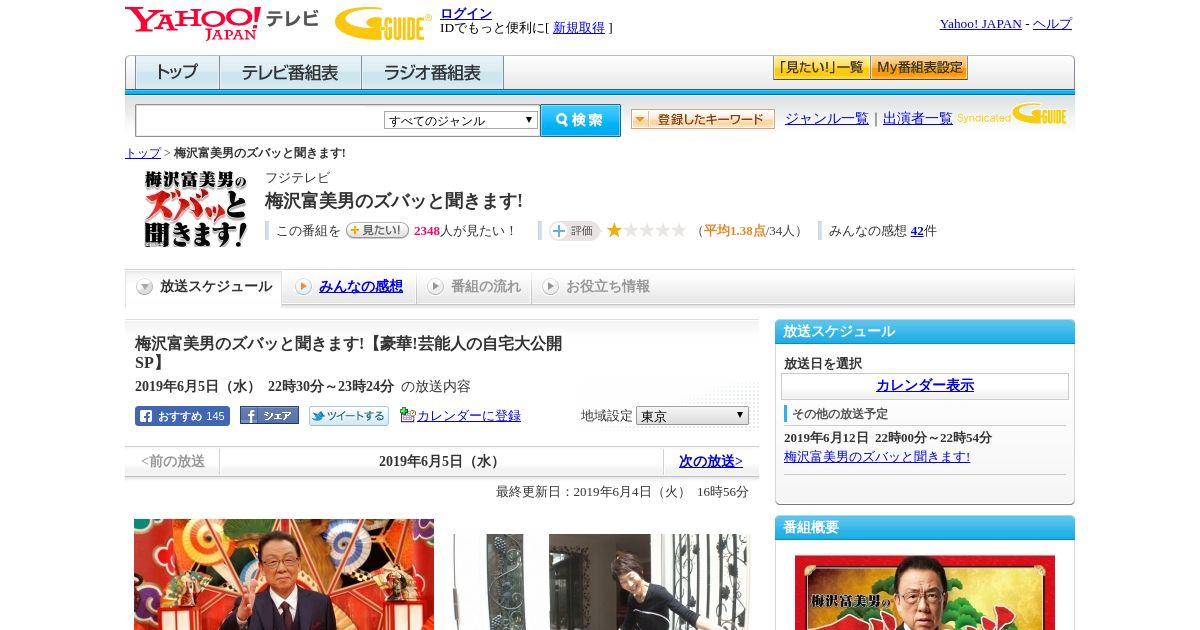Expand the すべてのジャンル dropdown
The height and width of the screenshot is (630, 1200).
[x=461, y=120]
